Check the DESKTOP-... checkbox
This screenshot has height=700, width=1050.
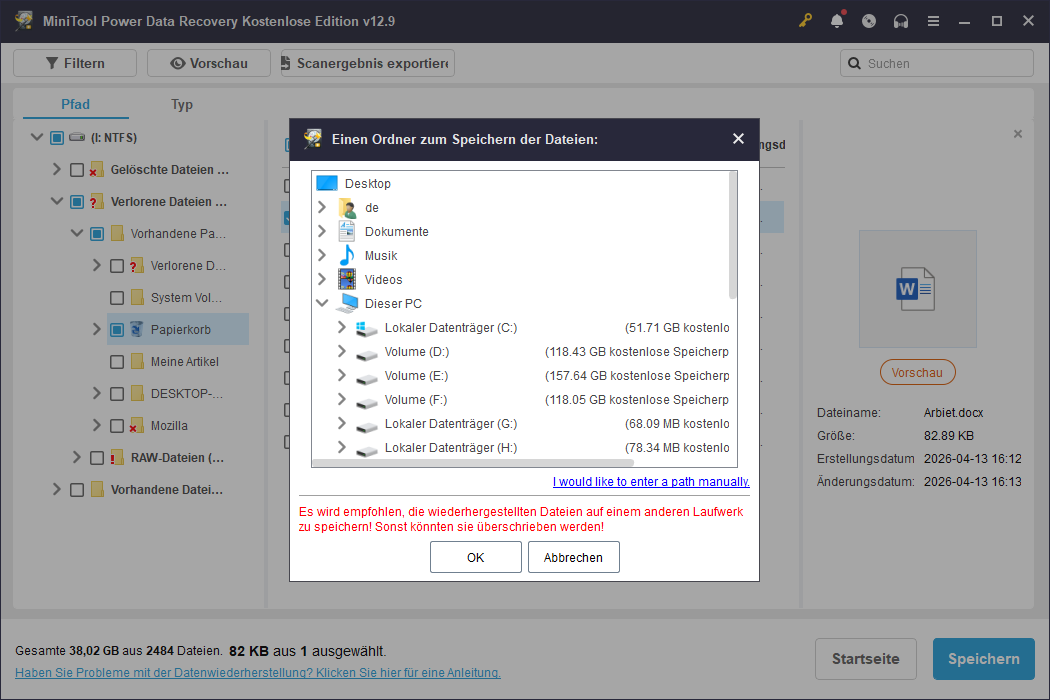pyautogui.click(x=117, y=394)
